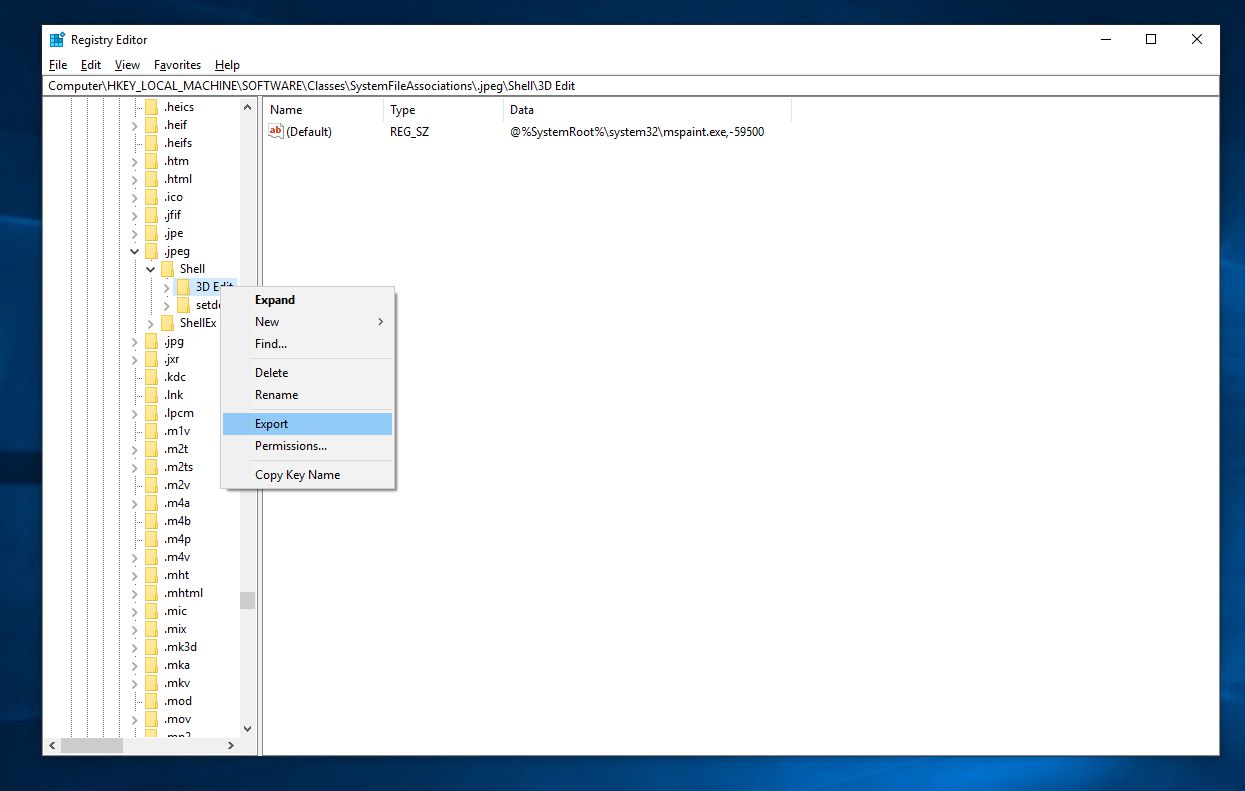This screenshot has height=791, width=1245.
Task: Open the File menu
Action: pyautogui.click(x=58, y=65)
